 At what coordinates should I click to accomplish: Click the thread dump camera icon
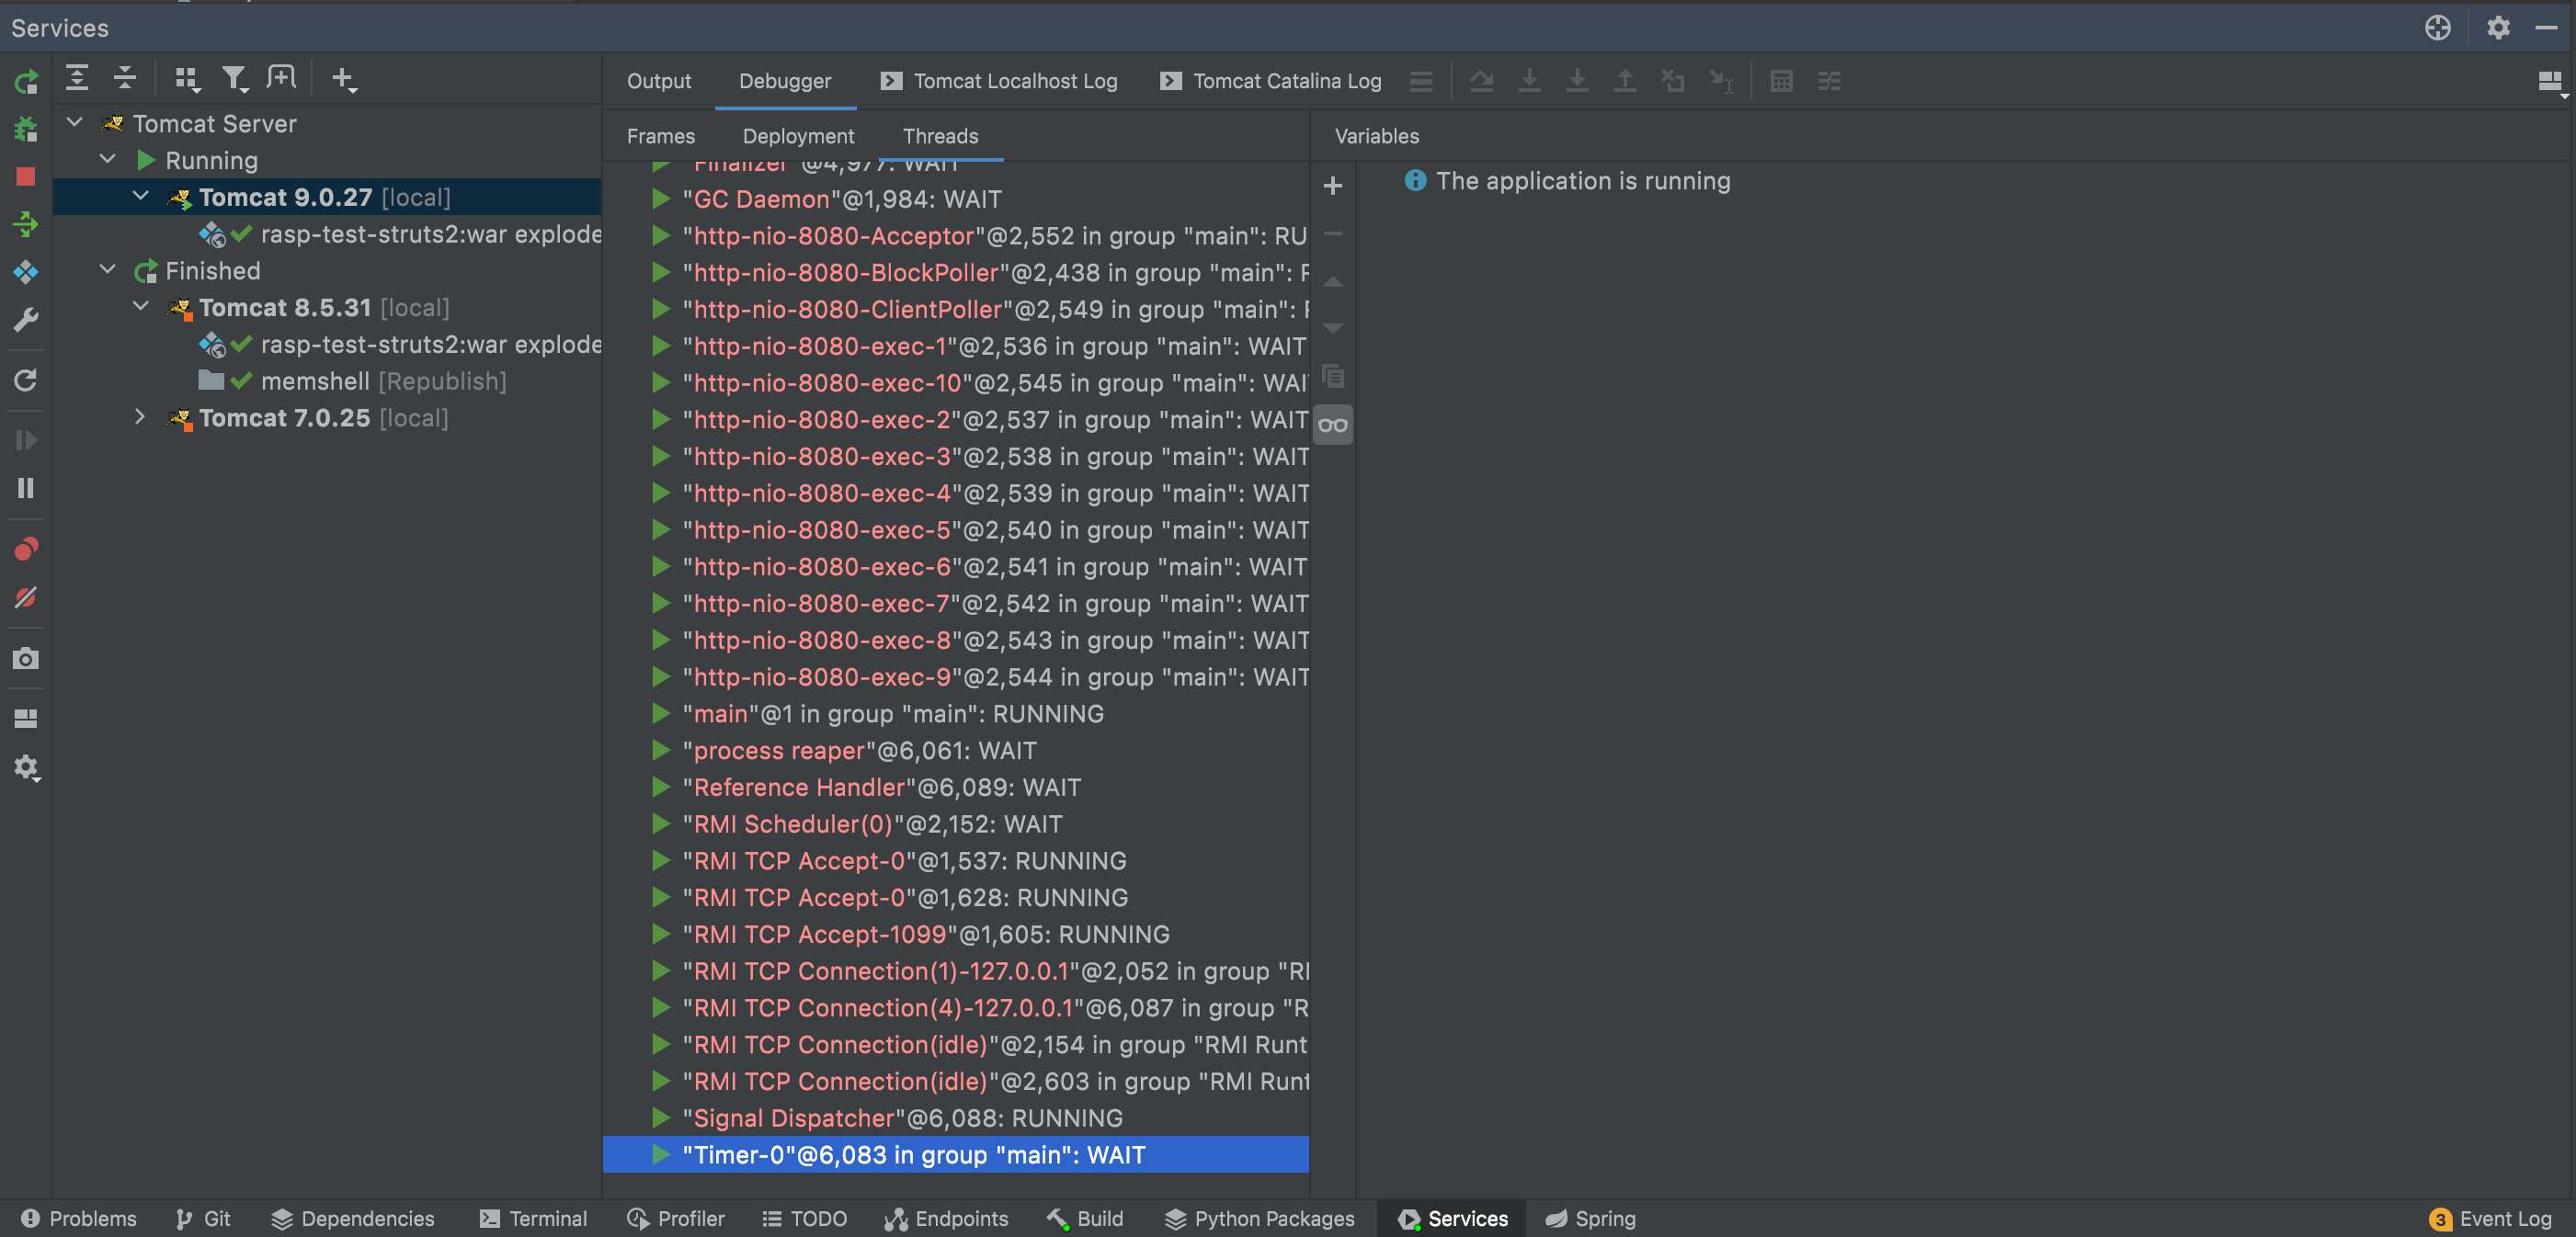coord(26,658)
